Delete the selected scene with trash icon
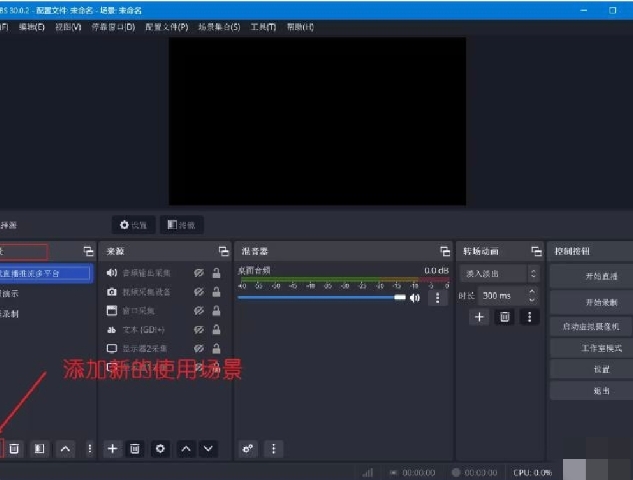633x480 pixels. 15,449
